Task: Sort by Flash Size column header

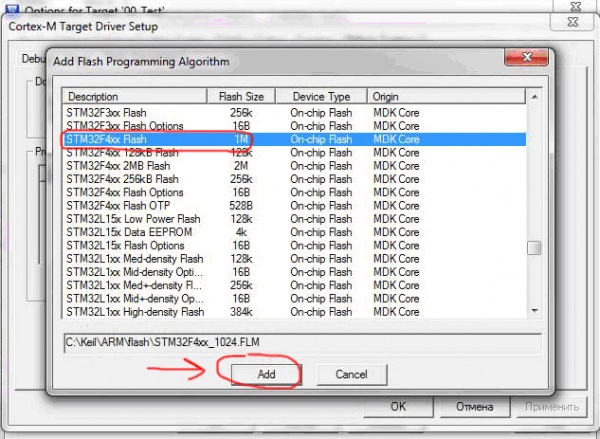Action: (241, 96)
